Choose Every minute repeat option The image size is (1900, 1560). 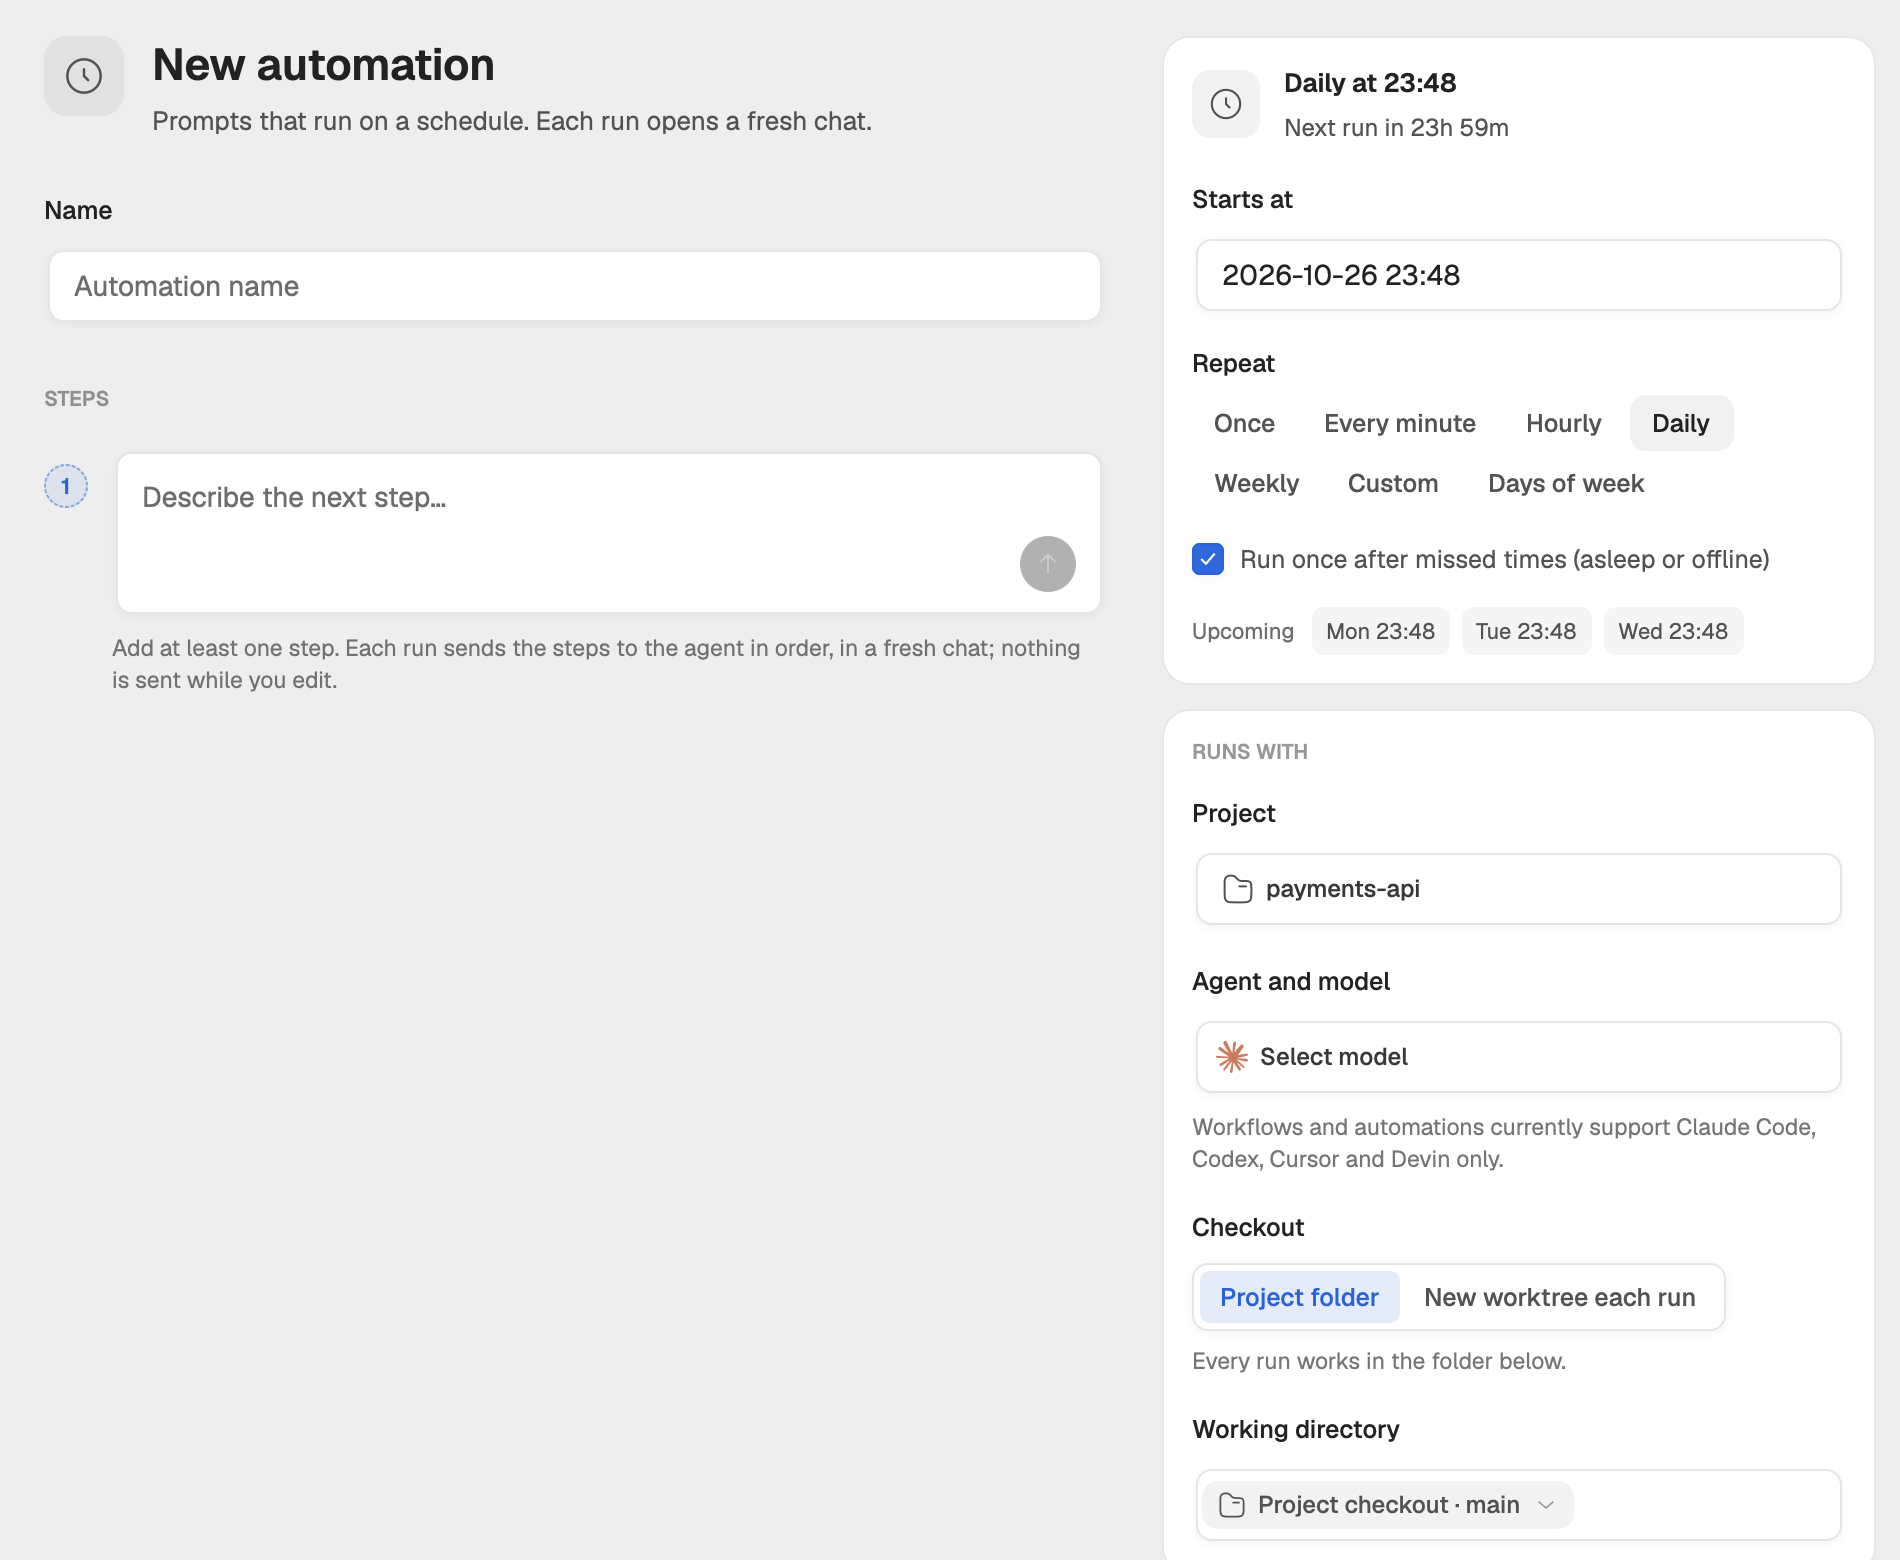(1400, 423)
